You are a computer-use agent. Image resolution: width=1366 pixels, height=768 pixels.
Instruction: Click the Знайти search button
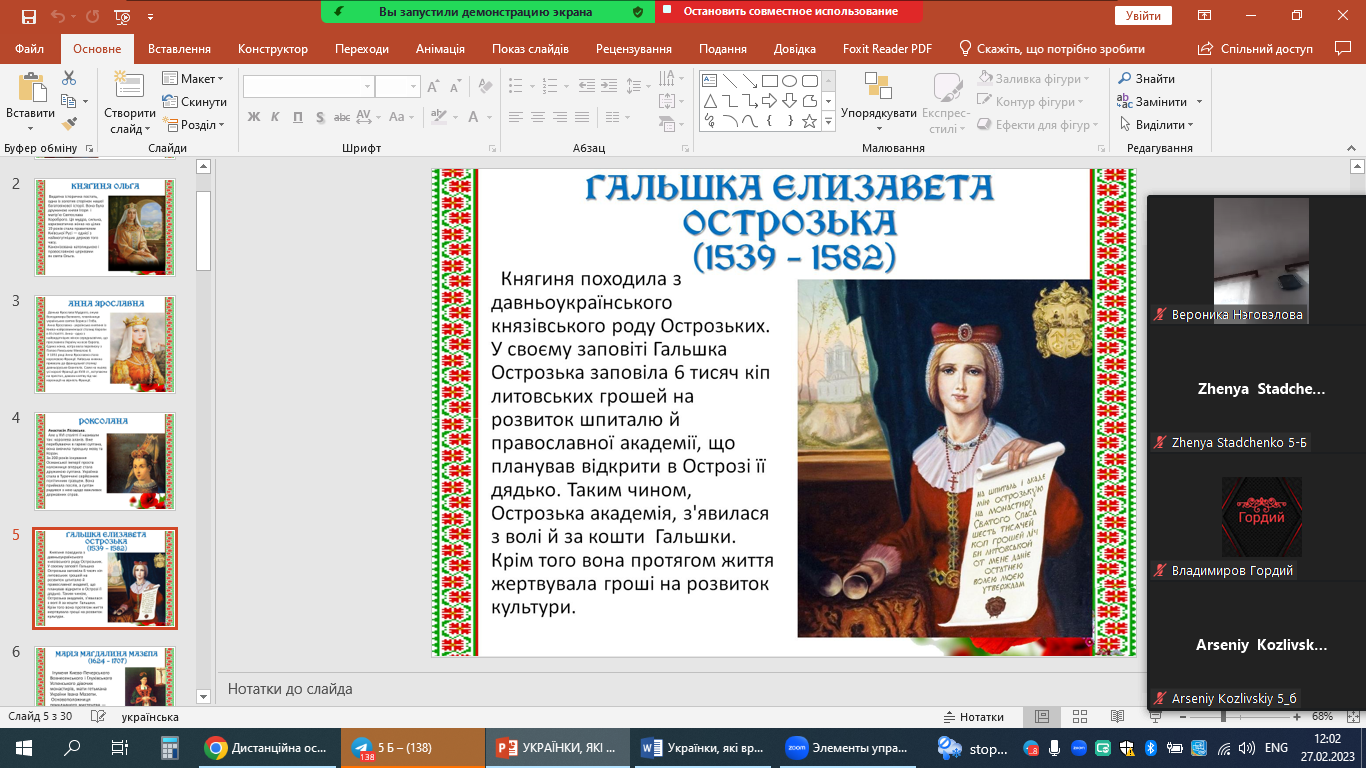1146,79
